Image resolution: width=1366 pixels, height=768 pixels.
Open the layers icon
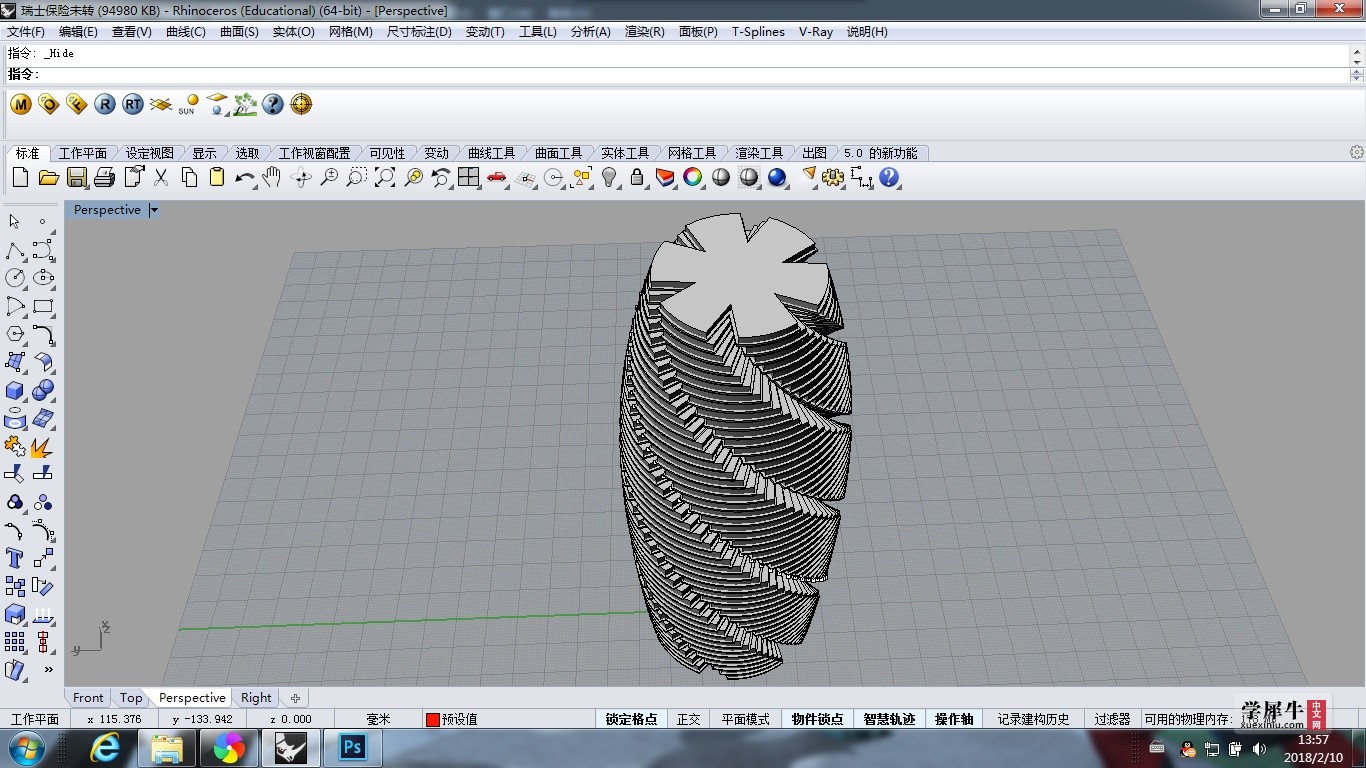[665, 178]
